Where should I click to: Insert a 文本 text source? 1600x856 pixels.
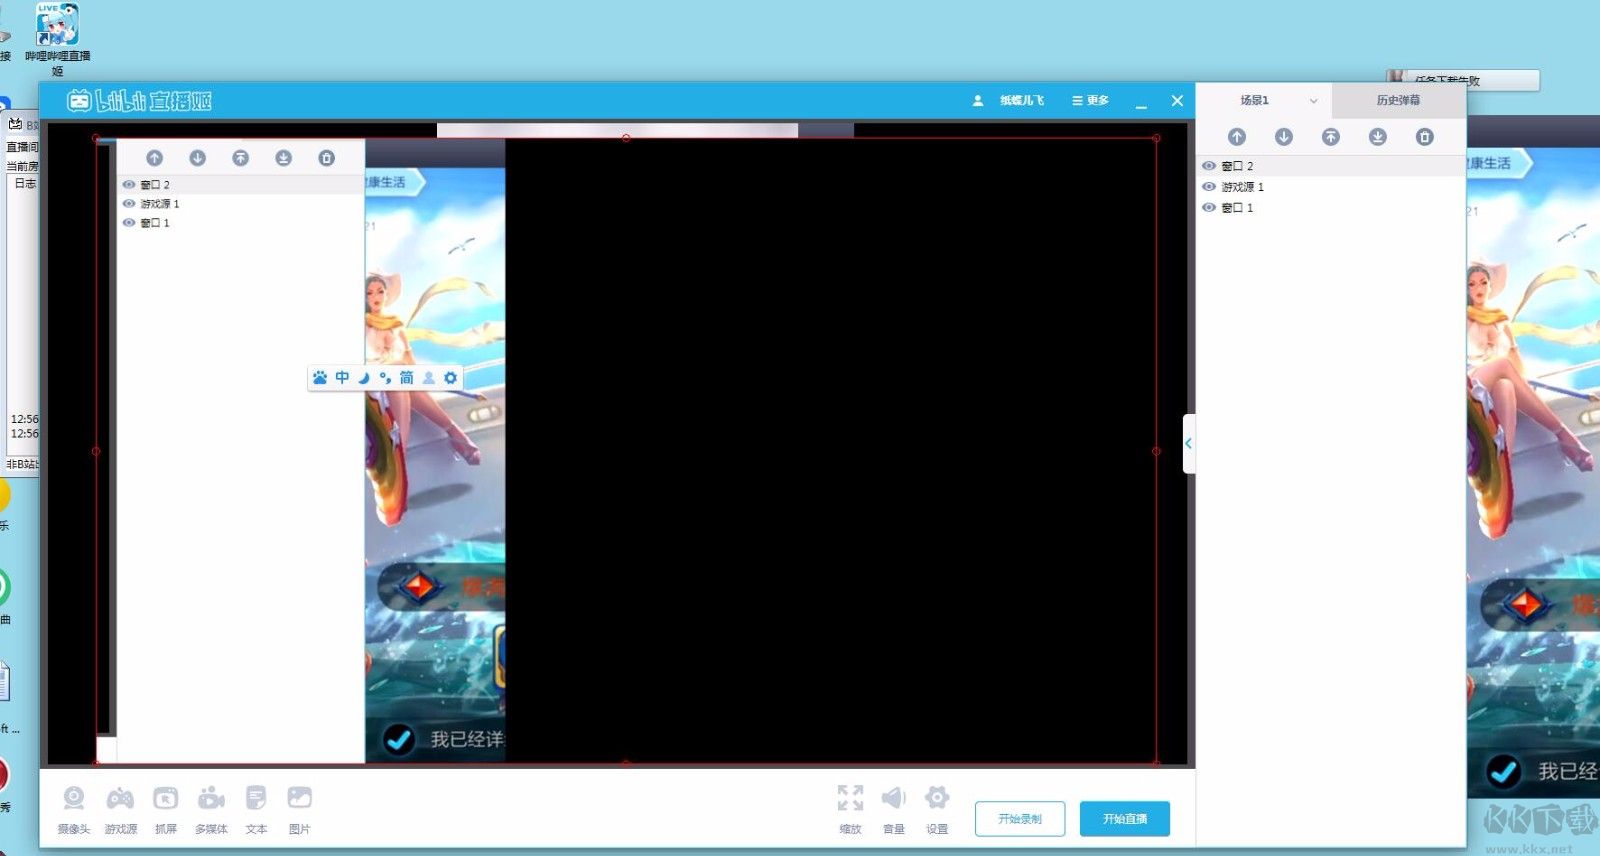[256, 799]
